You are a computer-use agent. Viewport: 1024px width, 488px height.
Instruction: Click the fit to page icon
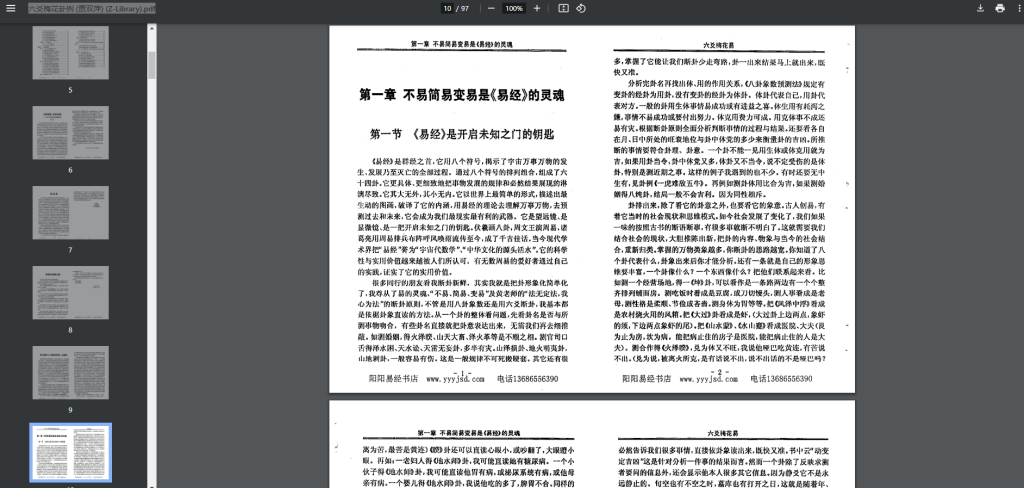(563, 8)
